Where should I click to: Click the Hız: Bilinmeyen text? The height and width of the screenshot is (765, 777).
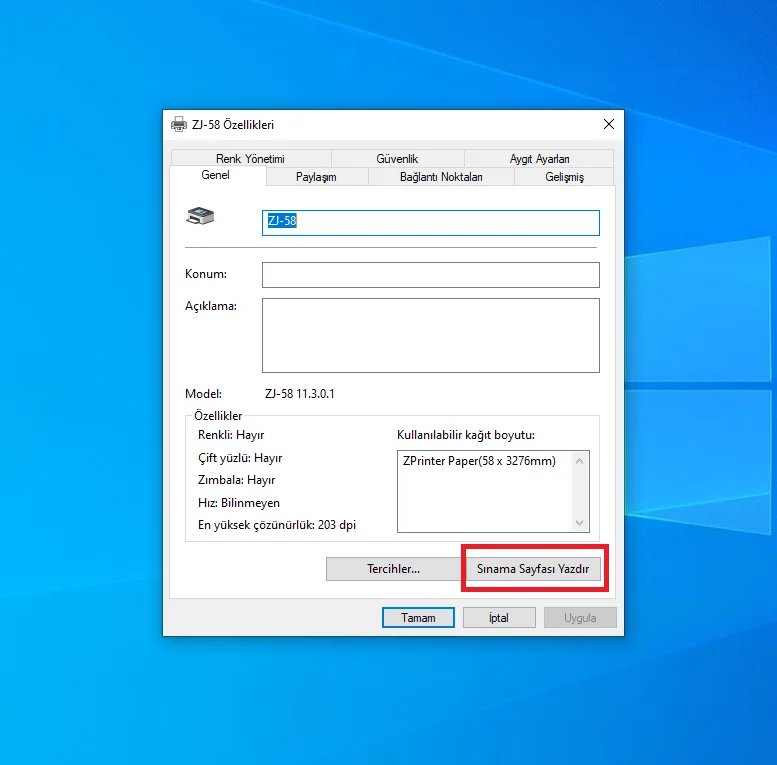[x=239, y=503]
